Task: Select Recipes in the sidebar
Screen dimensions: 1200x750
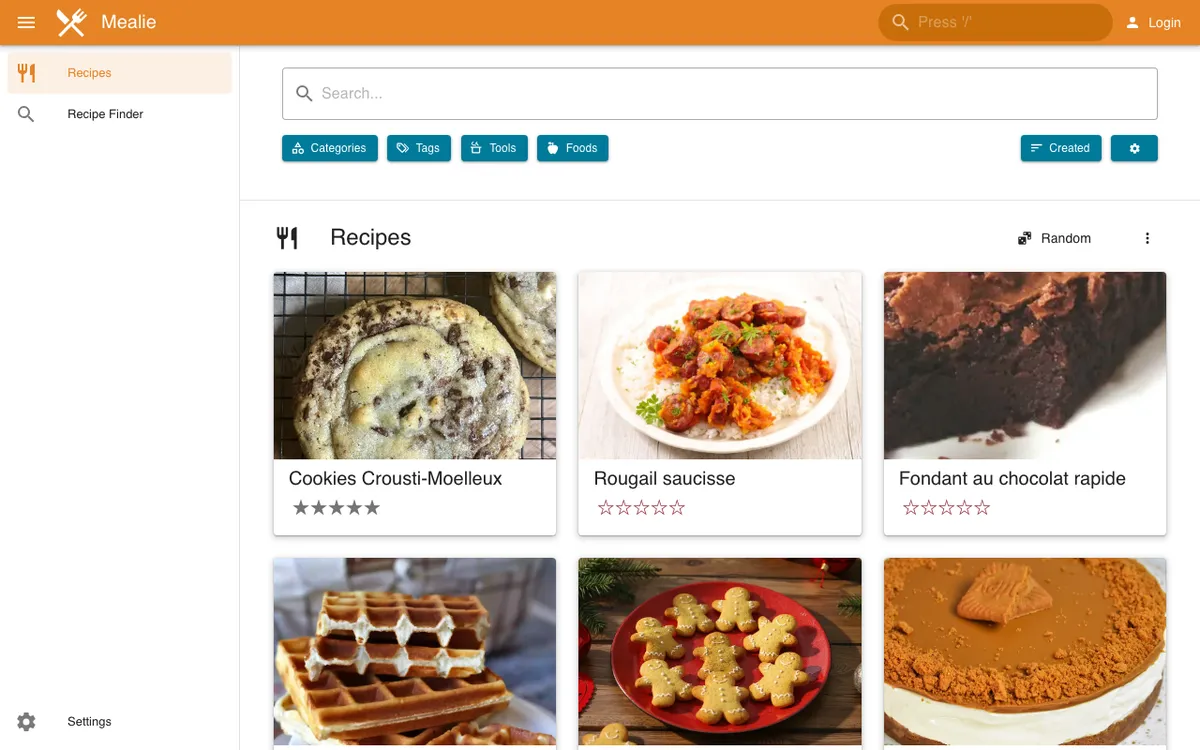Action: (120, 73)
